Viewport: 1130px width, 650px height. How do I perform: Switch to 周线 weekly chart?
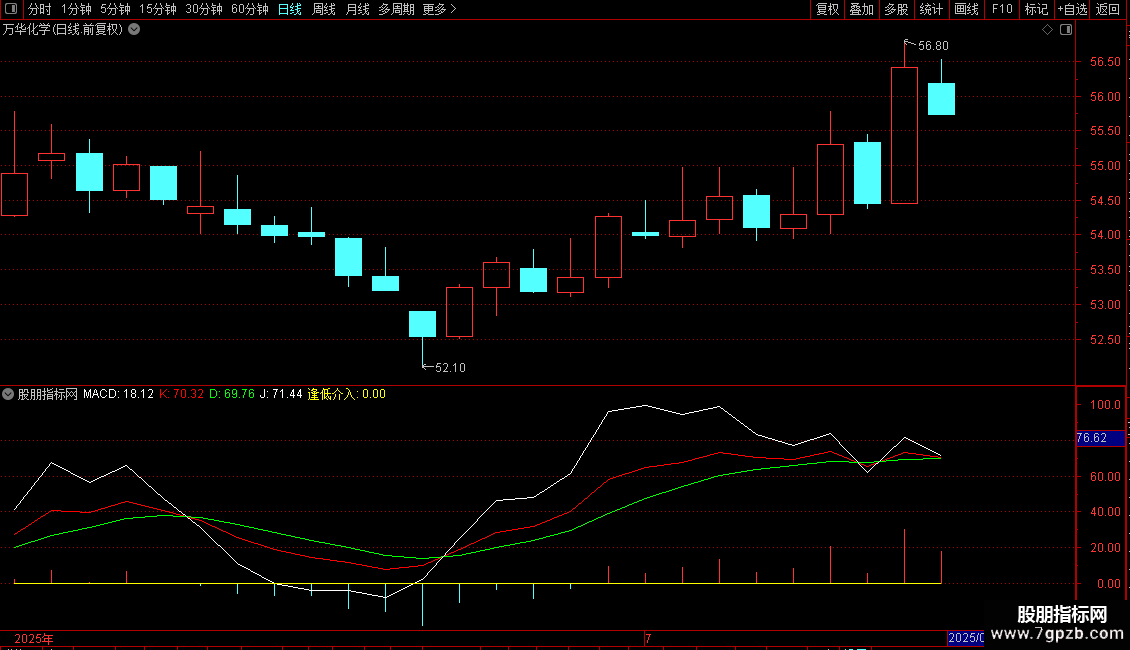[324, 9]
